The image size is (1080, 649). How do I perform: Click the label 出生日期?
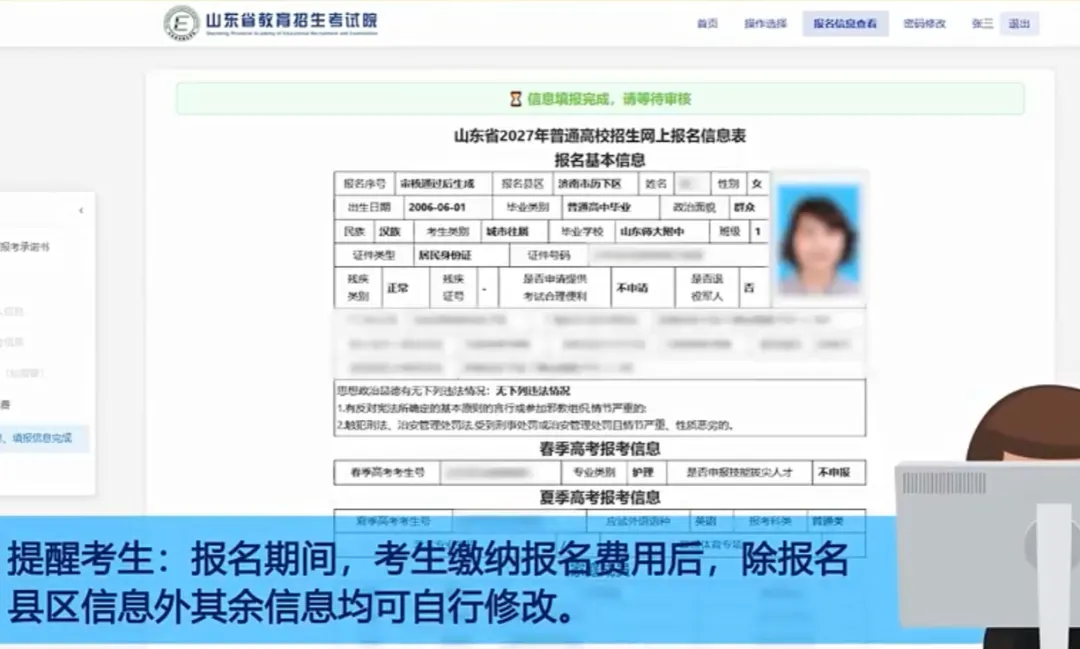tap(369, 207)
